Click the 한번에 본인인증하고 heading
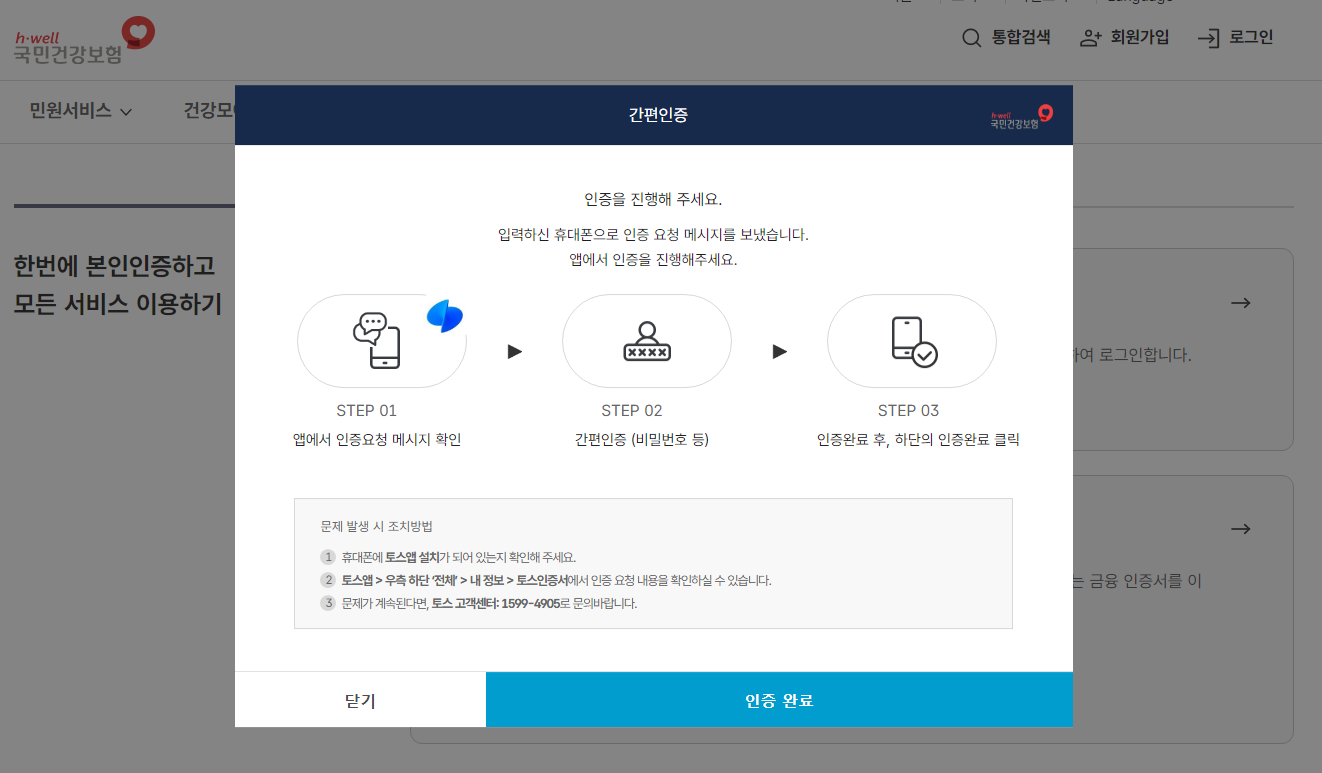1322x773 pixels. point(114,267)
